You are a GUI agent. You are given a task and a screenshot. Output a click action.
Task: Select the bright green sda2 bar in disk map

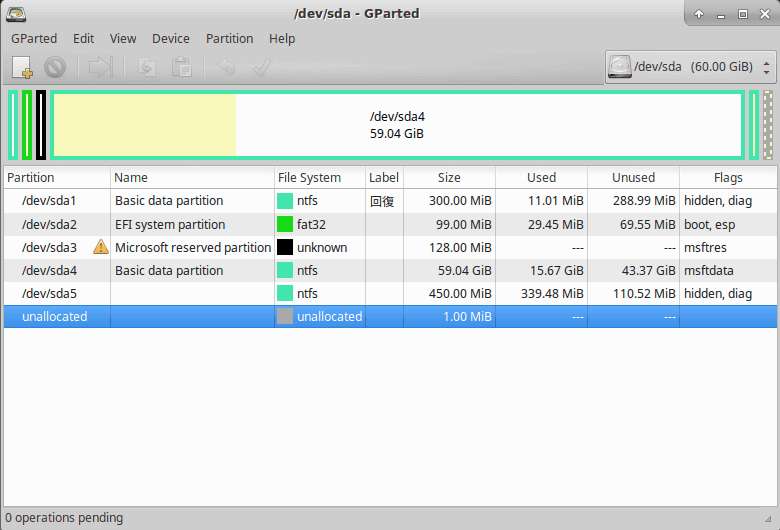27,125
